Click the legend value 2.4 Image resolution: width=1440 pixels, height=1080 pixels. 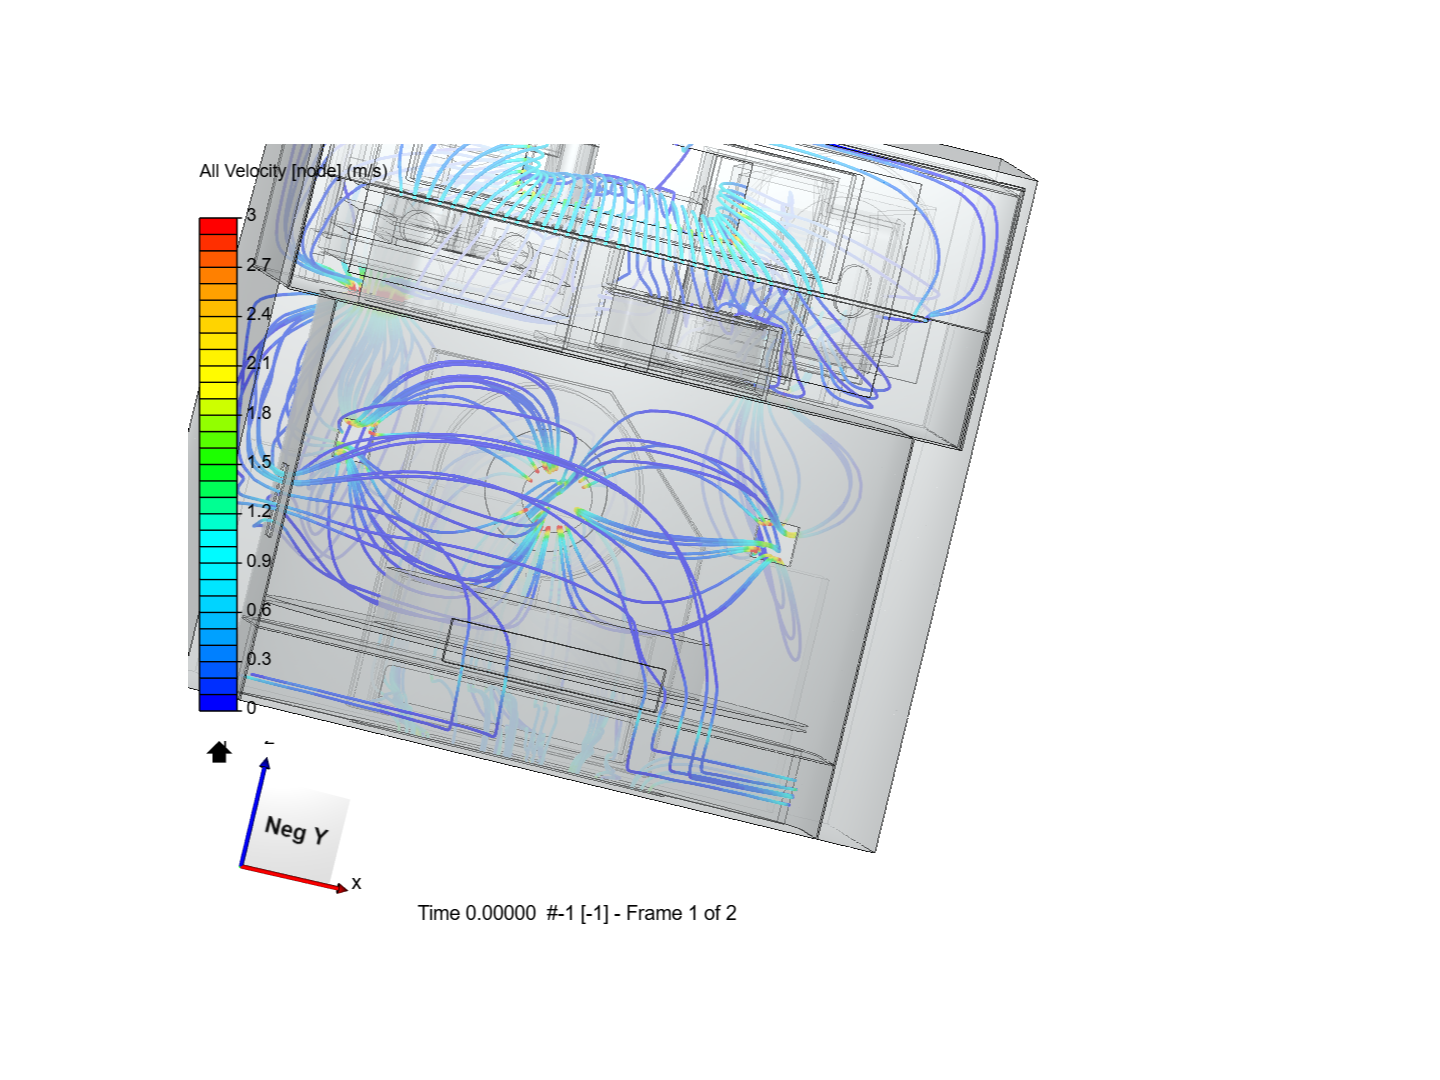pyautogui.click(x=259, y=314)
